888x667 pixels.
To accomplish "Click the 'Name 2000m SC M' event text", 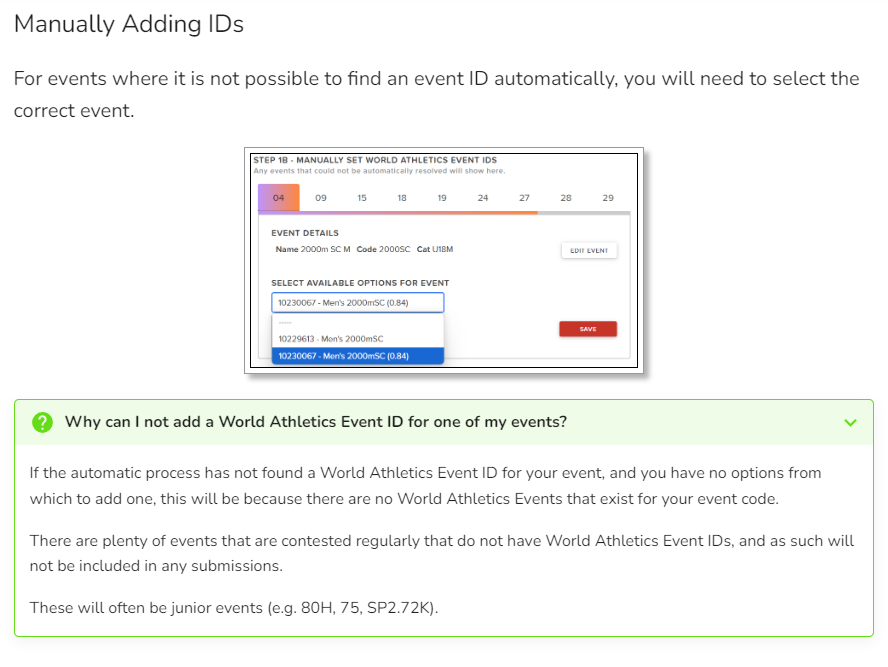I will (x=313, y=249).
